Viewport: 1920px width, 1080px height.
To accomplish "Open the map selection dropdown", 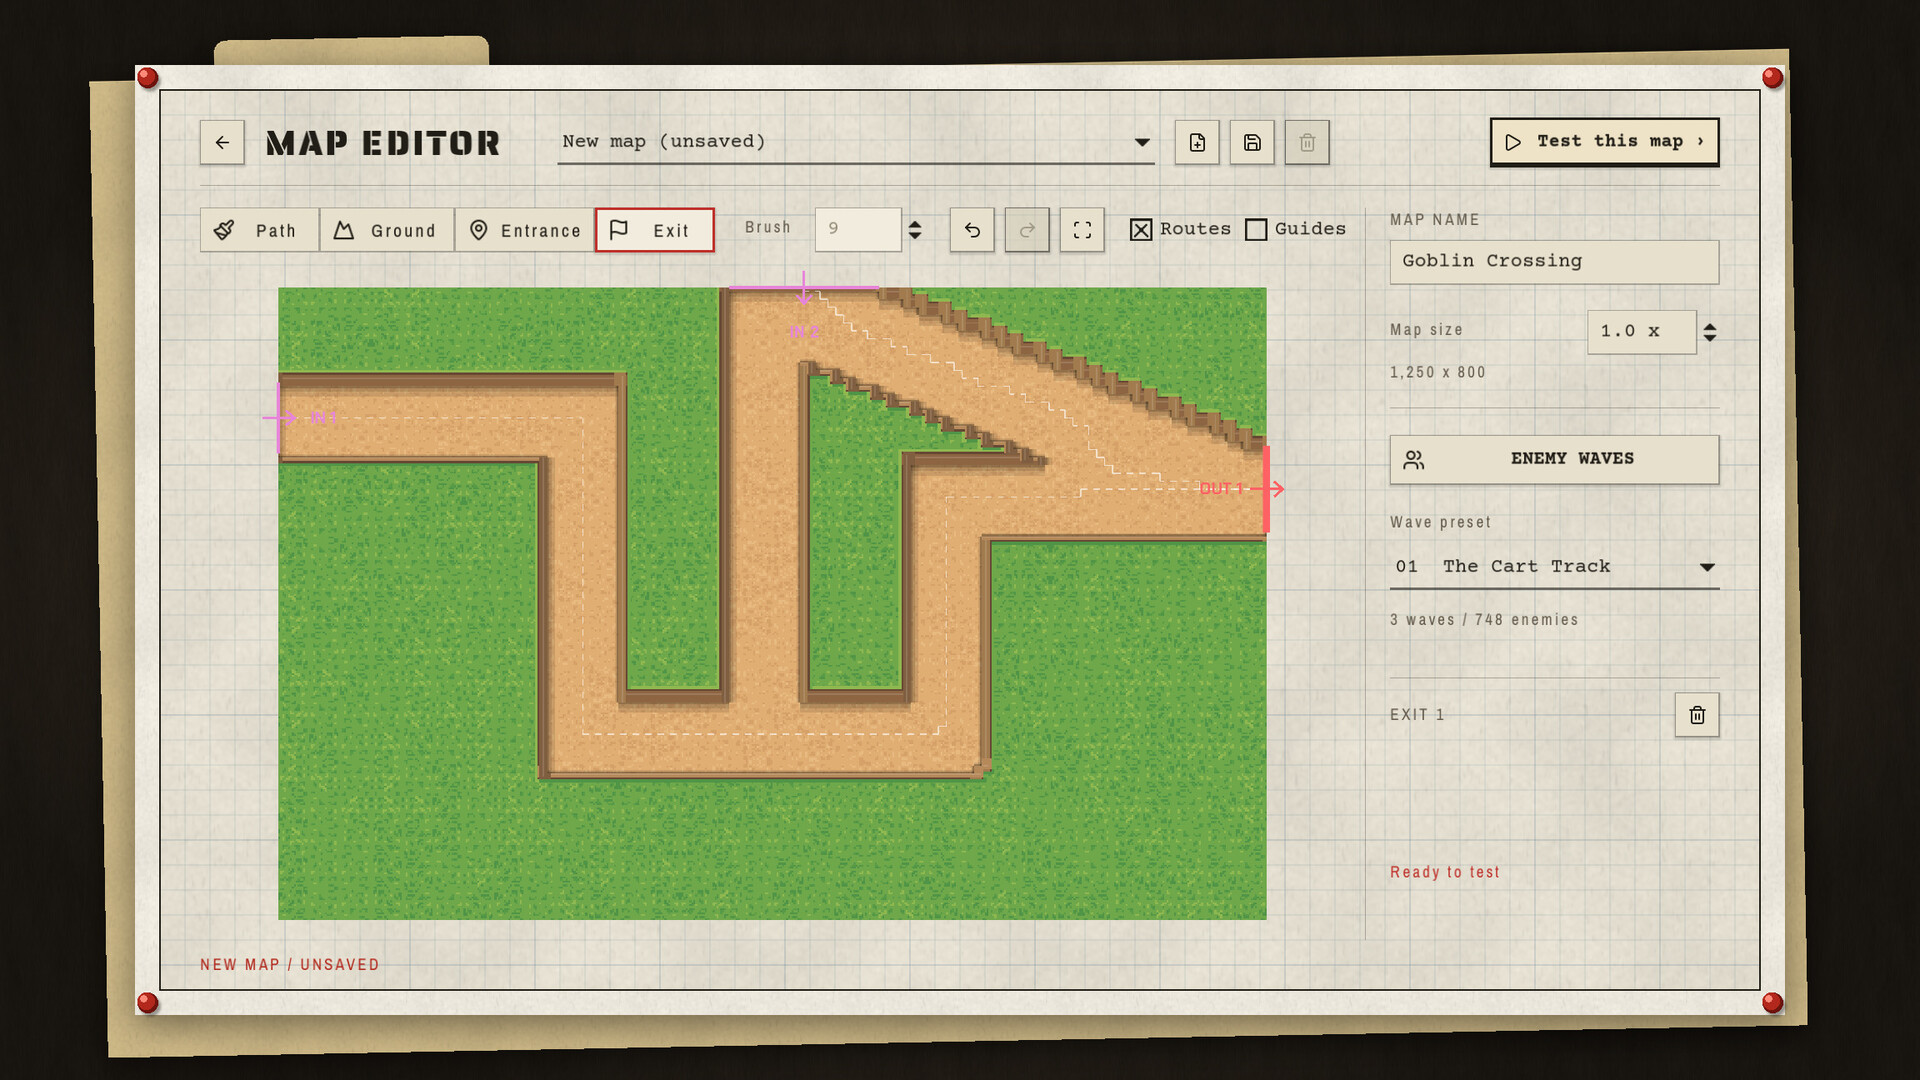I will tap(856, 142).
